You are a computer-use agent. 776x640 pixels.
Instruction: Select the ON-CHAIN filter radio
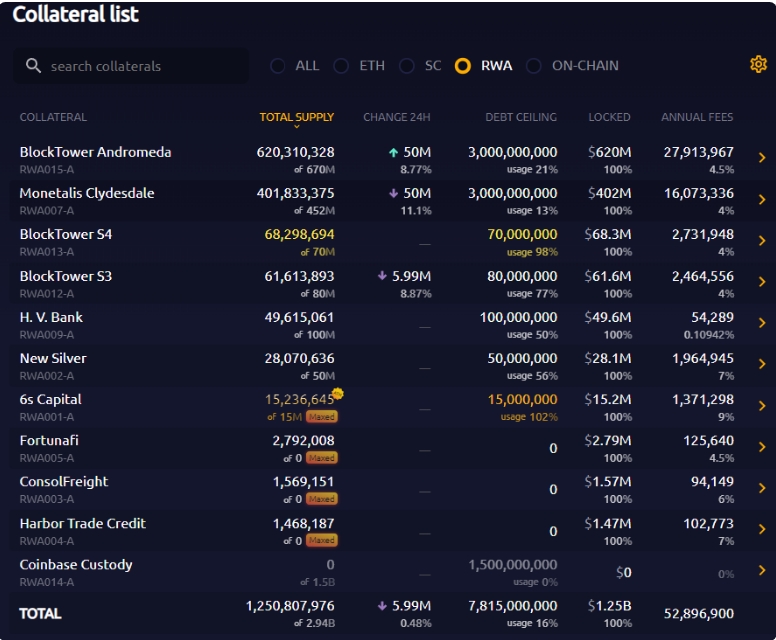(x=534, y=66)
